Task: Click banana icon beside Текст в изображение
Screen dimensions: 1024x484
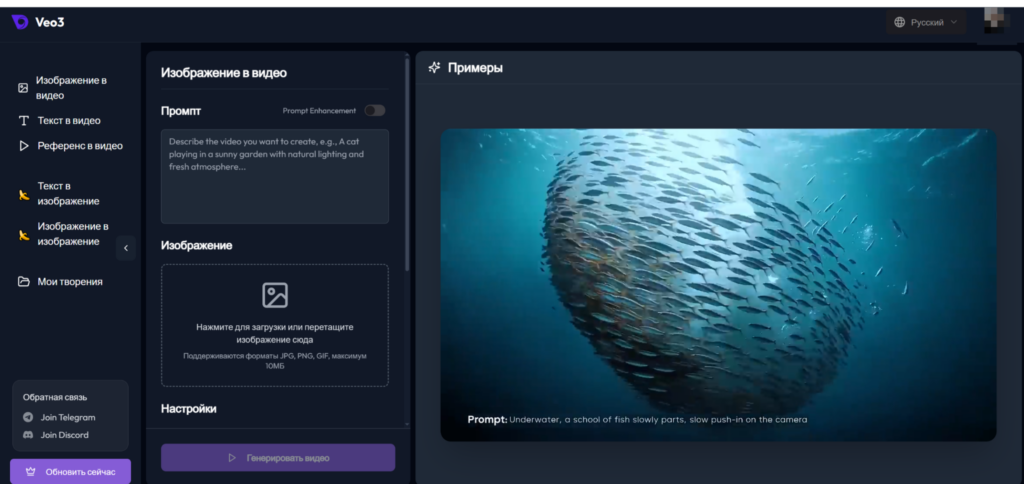Action: coord(24,194)
